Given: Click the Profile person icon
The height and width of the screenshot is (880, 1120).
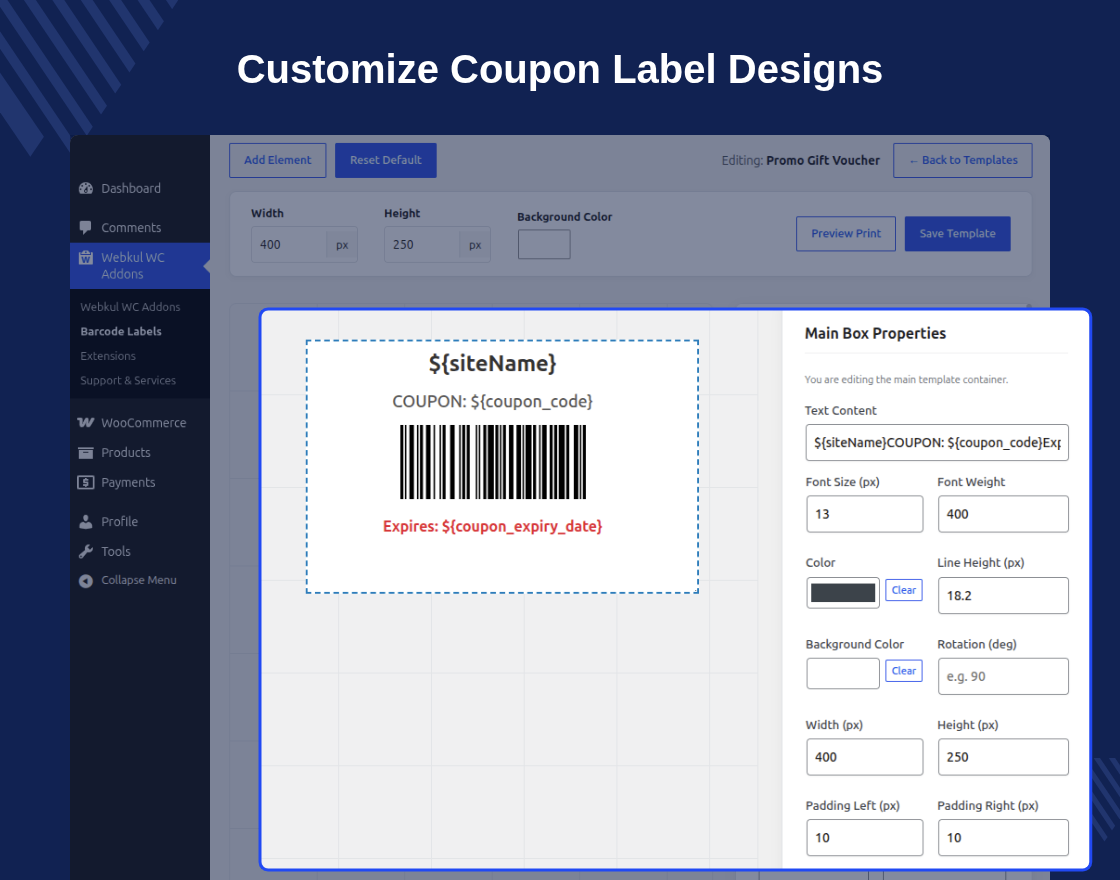Looking at the screenshot, I should pos(86,521).
